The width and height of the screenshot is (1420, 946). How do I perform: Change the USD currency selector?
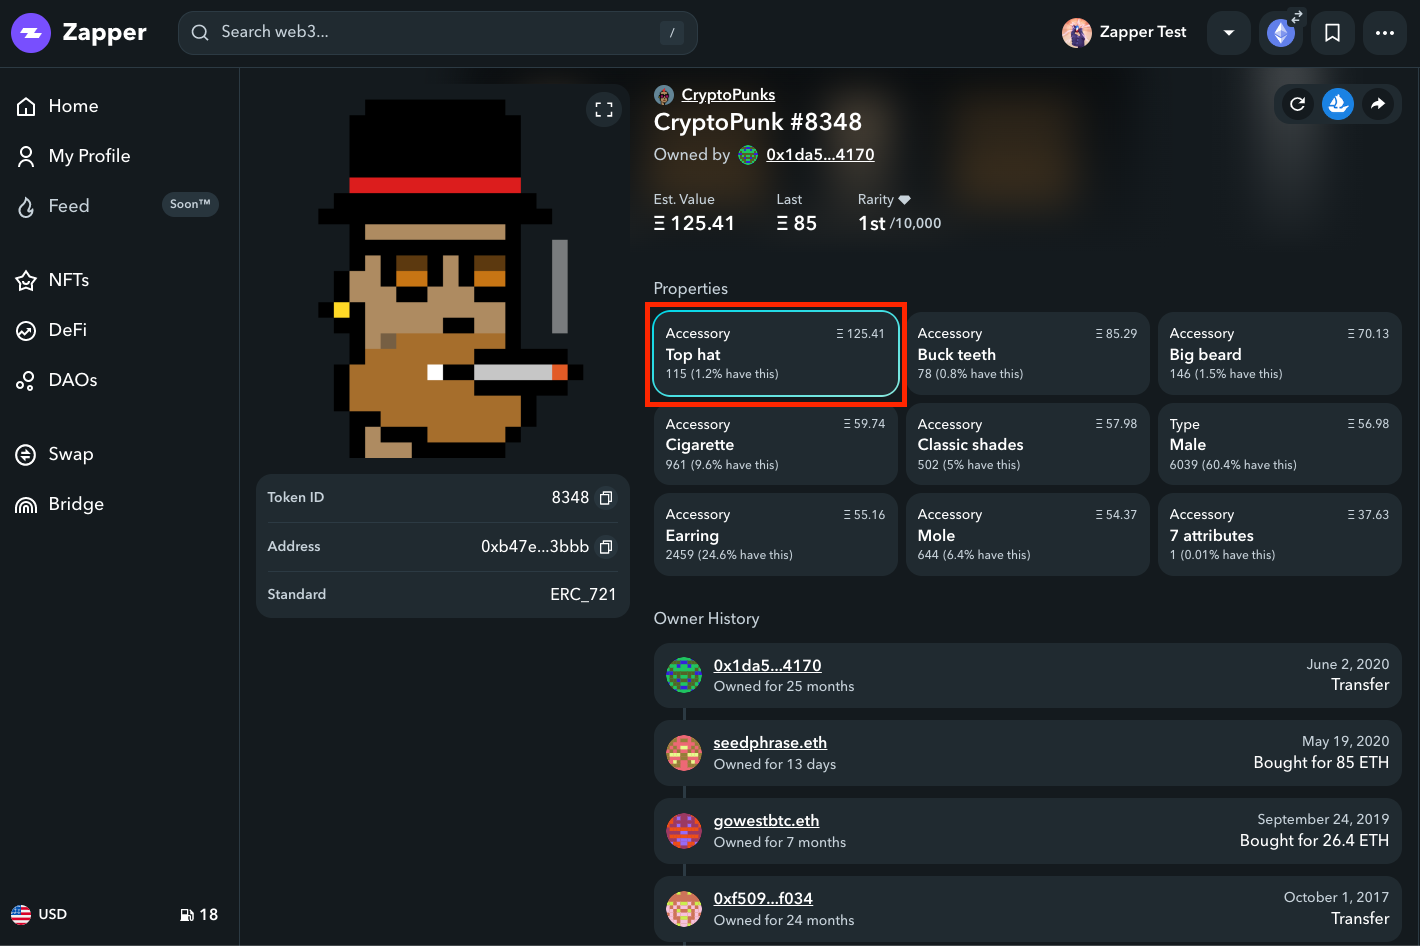point(39,914)
